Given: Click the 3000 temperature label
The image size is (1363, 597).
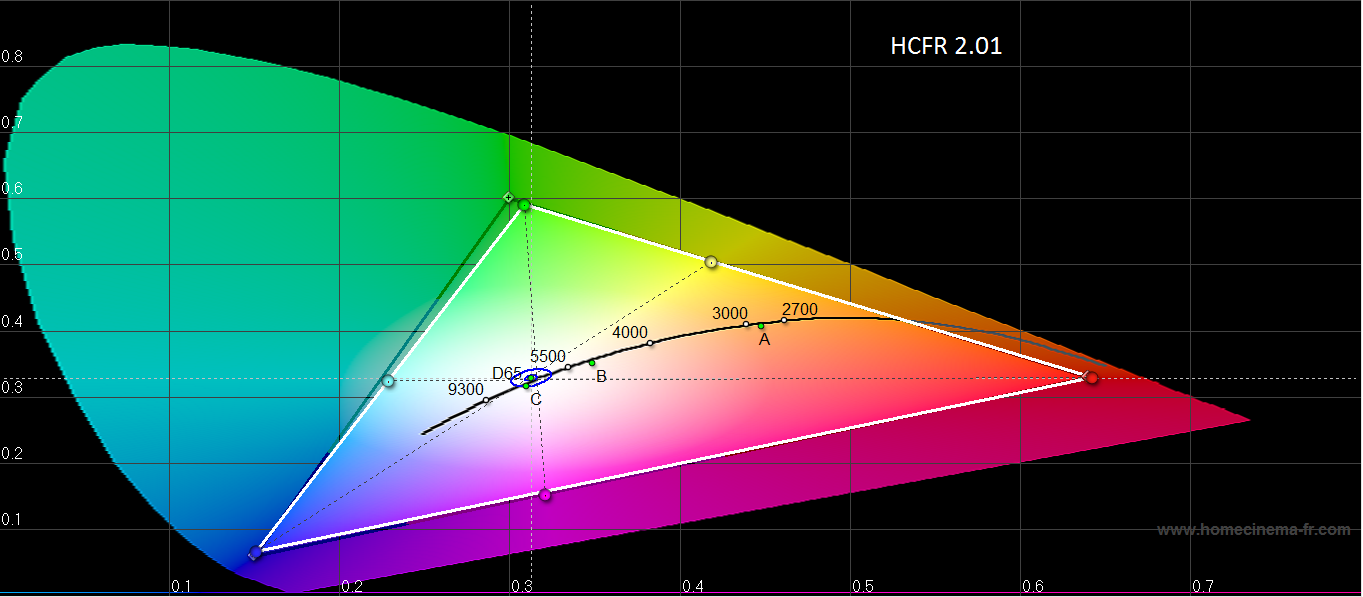Looking at the screenshot, I should coord(730,313).
